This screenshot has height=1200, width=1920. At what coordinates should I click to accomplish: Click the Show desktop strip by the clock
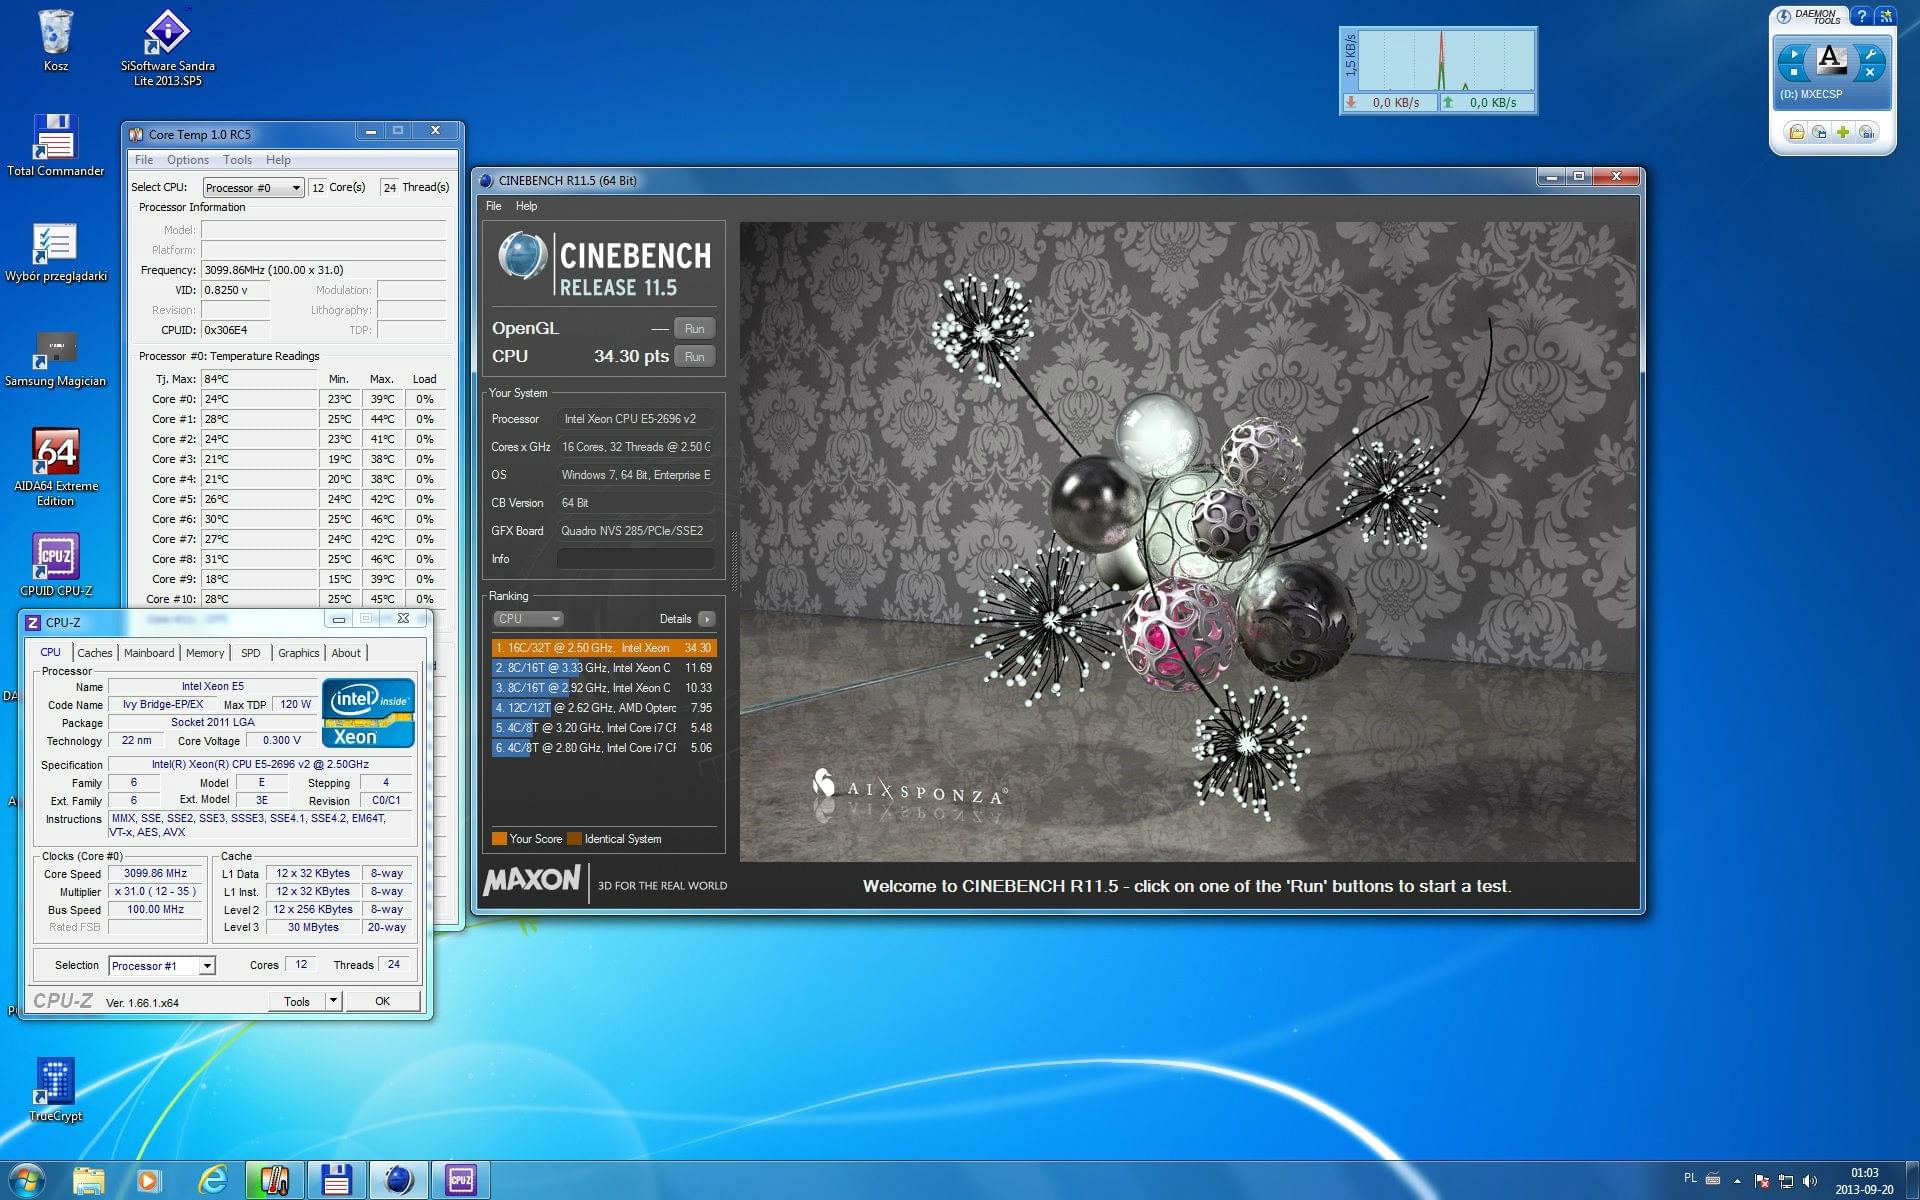tap(1912, 1181)
